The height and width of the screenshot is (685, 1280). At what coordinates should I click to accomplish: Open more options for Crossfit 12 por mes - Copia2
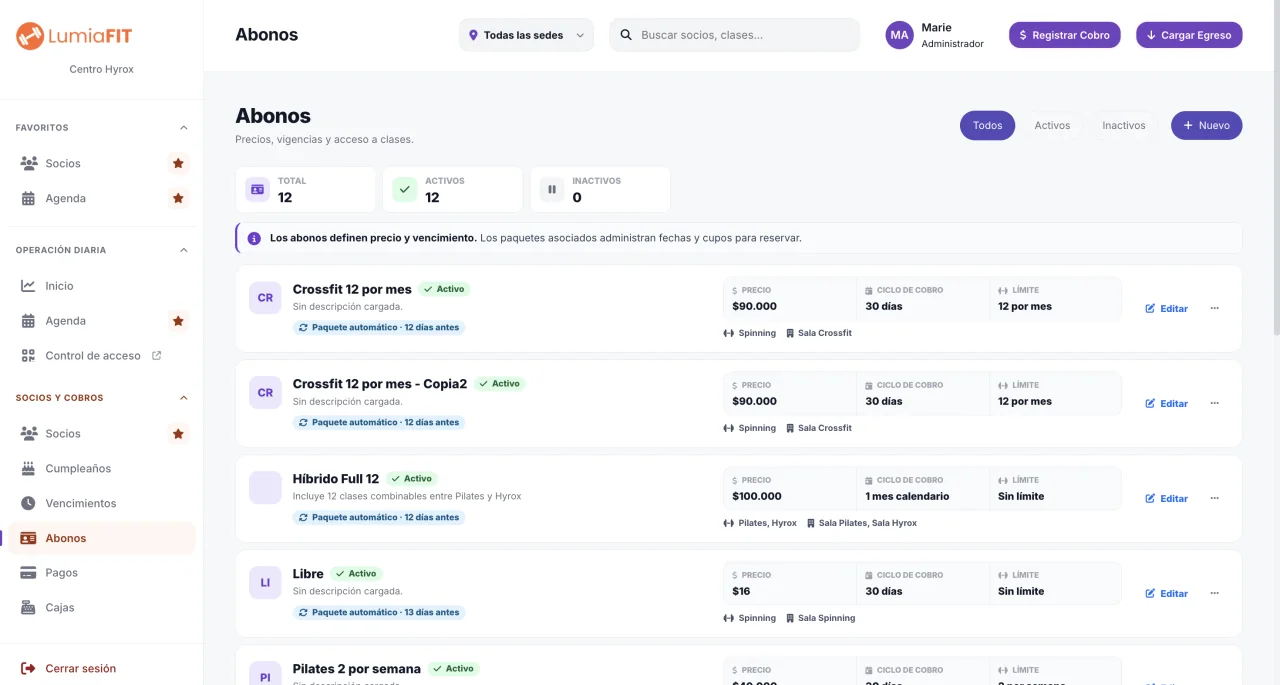1215,403
